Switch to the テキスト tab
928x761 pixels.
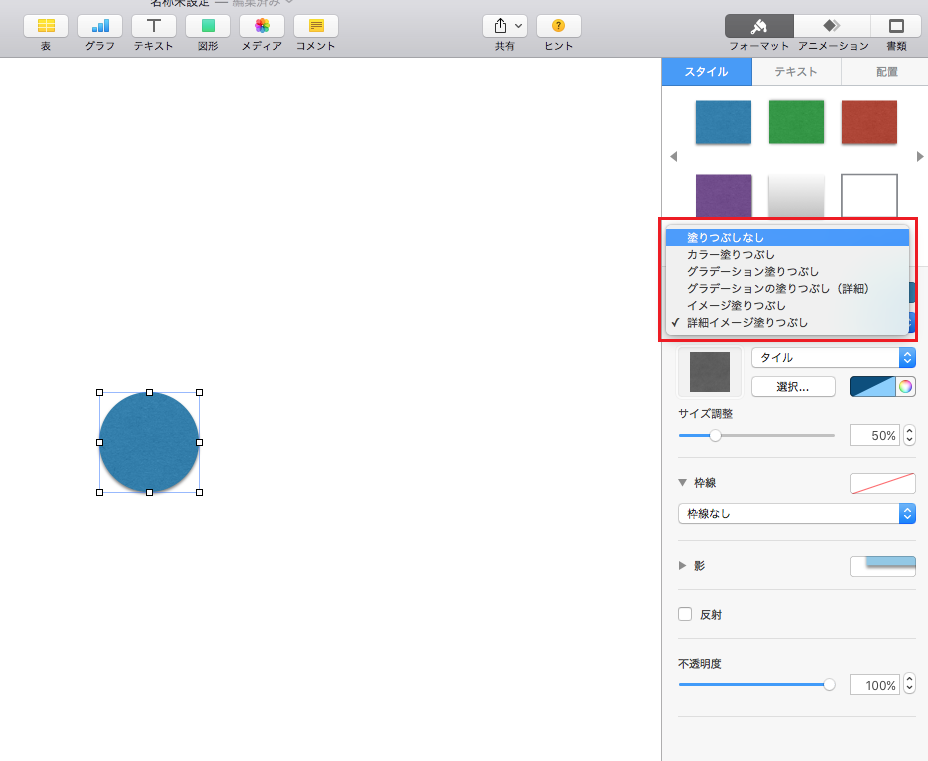click(796, 72)
